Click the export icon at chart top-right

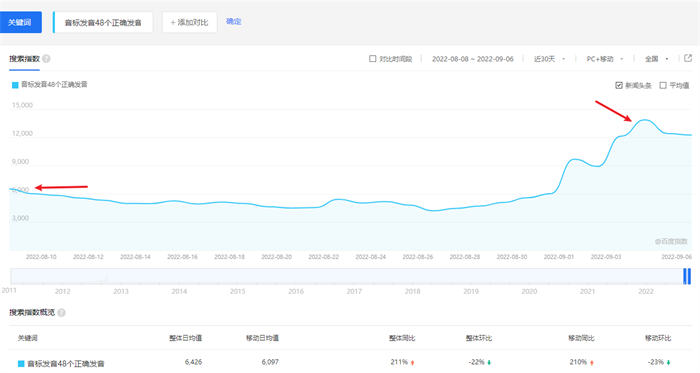[x=688, y=58]
